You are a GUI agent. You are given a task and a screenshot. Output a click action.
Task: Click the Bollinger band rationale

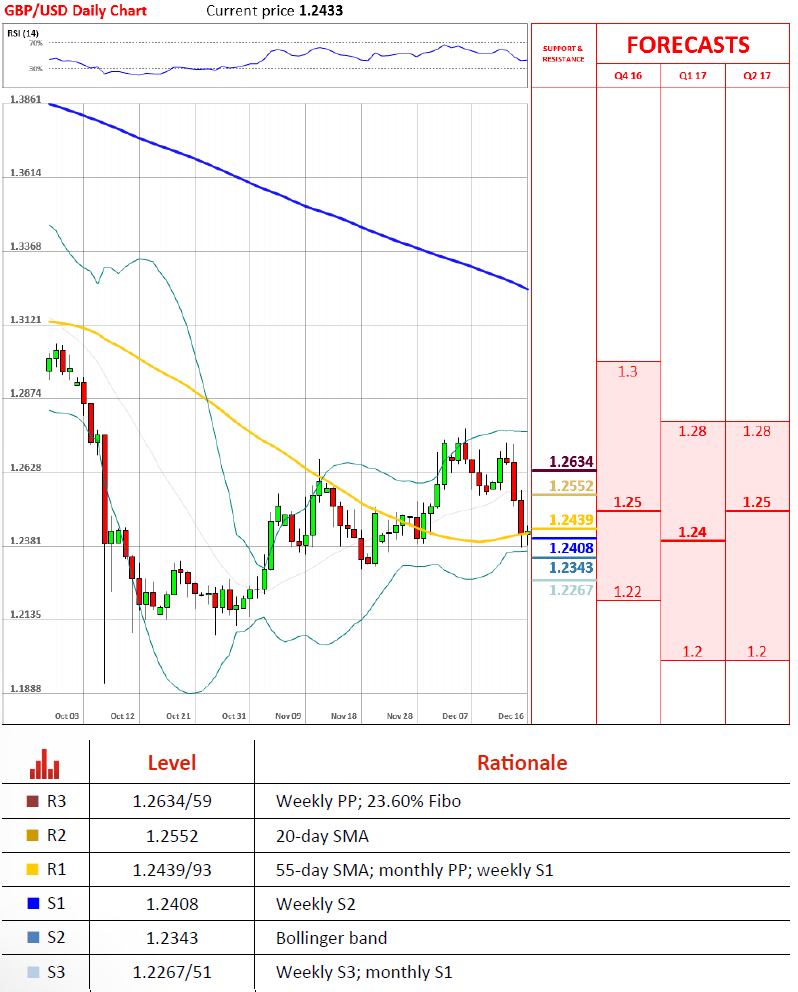coord(332,938)
